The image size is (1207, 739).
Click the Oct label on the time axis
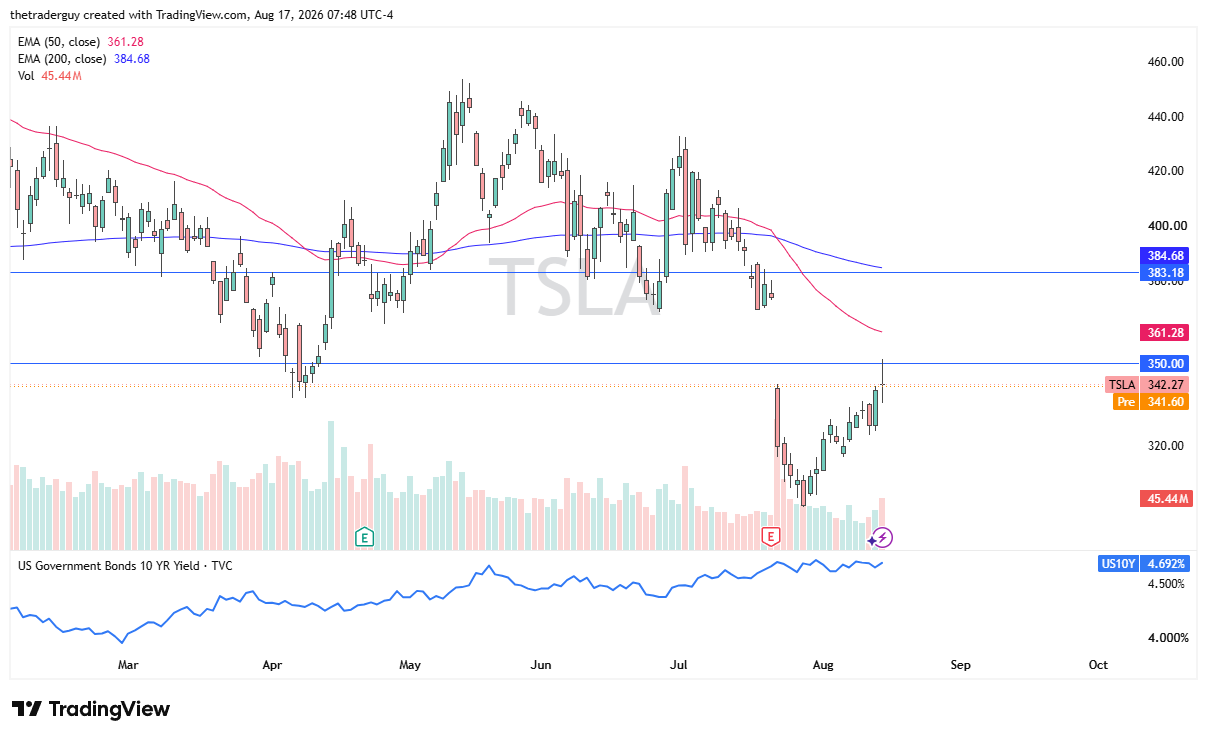pos(1098,665)
